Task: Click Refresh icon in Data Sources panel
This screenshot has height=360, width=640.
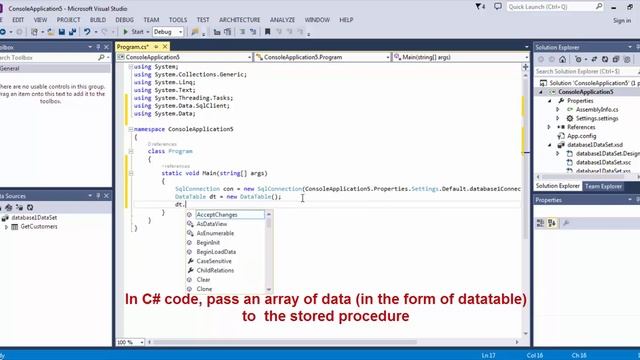Action: 30,207
